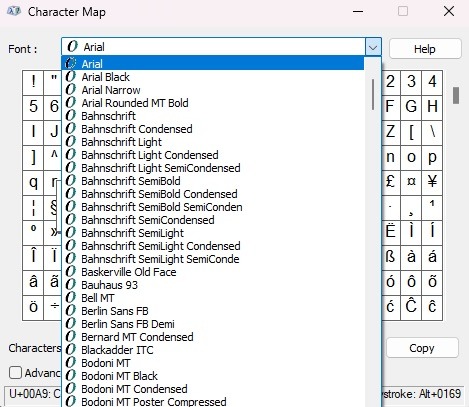Viewport: 469px width, 407px height.
Task: Choose Bodoni MT font
Action: tap(213, 363)
